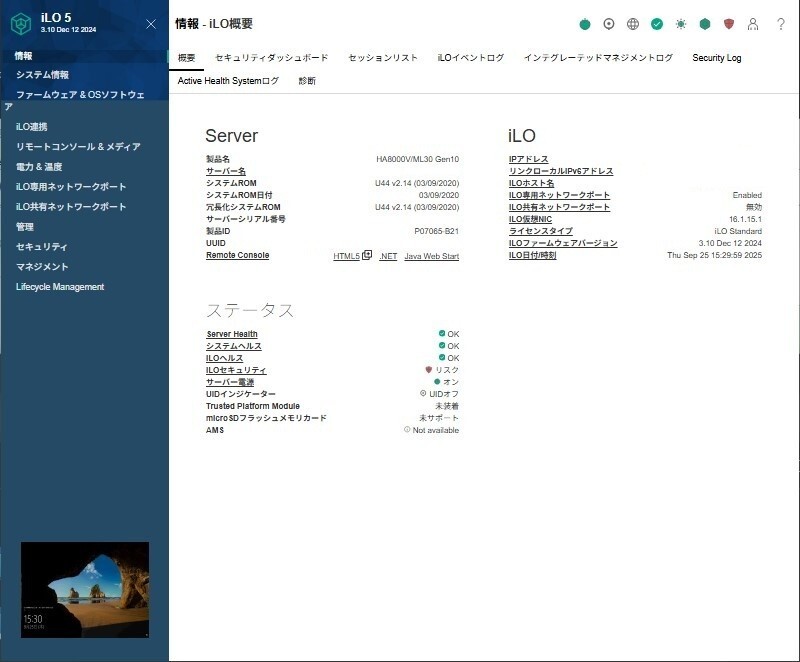Image resolution: width=800 pixels, height=662 pixels.
Task: Click the red risk shield beside iLOセキュリティ
Action: click(429, 369)
